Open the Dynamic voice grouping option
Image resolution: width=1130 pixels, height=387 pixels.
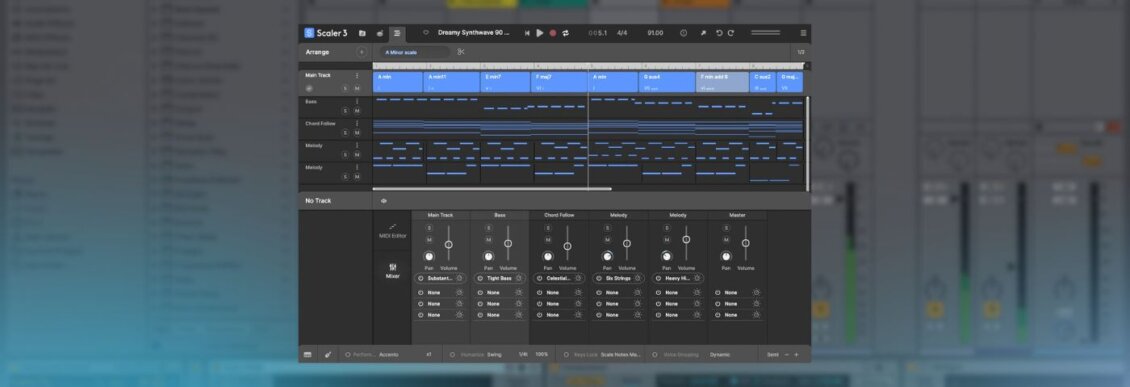coord(720,355)
